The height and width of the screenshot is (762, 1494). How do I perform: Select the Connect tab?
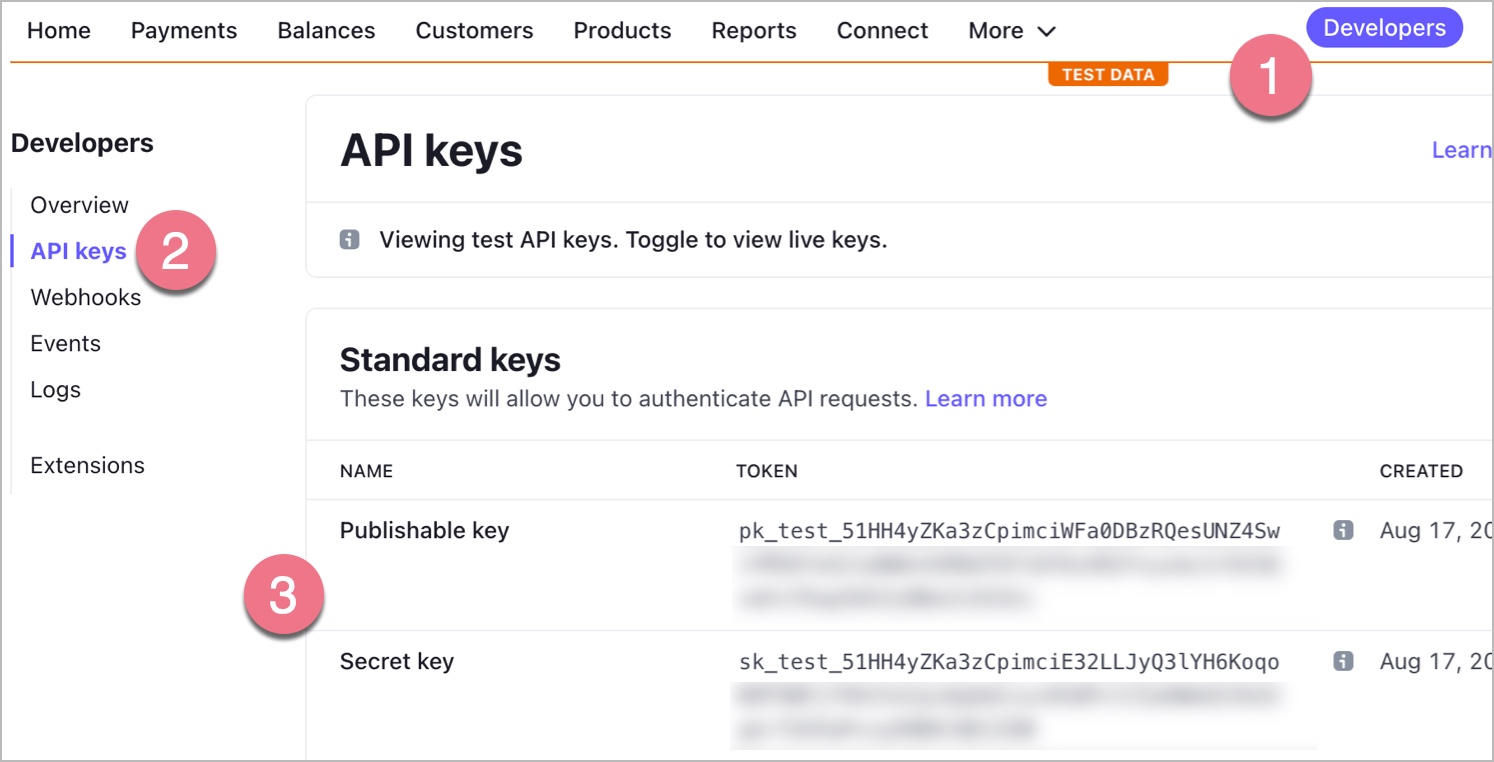pos(882,31)
